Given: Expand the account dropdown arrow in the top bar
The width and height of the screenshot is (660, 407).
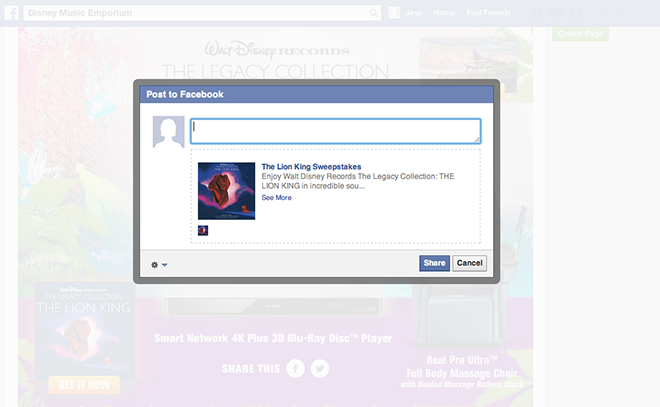Looking at the screenshot, I should 623,13.
